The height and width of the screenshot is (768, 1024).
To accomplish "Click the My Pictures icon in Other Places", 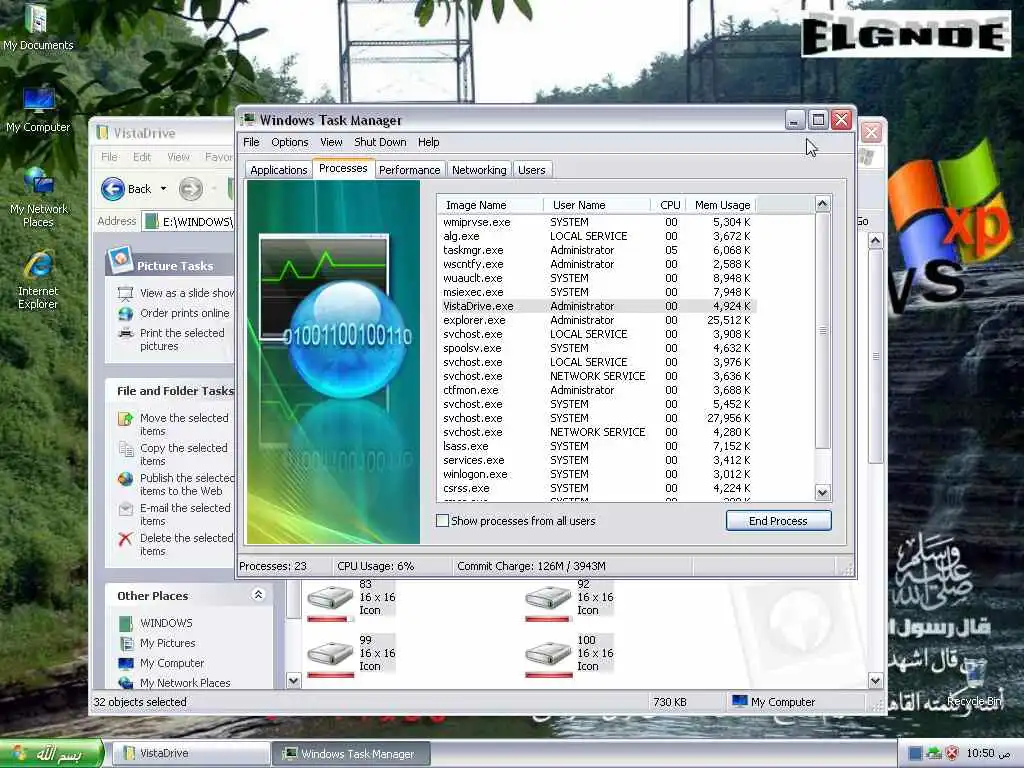I will [126, 643].
